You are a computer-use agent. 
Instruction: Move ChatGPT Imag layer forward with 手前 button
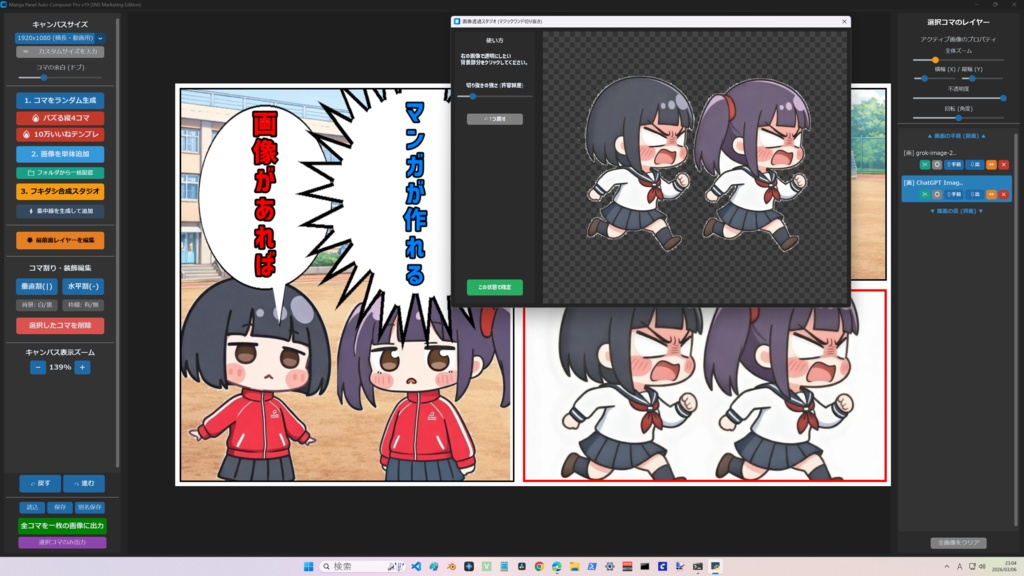[953, 195]
